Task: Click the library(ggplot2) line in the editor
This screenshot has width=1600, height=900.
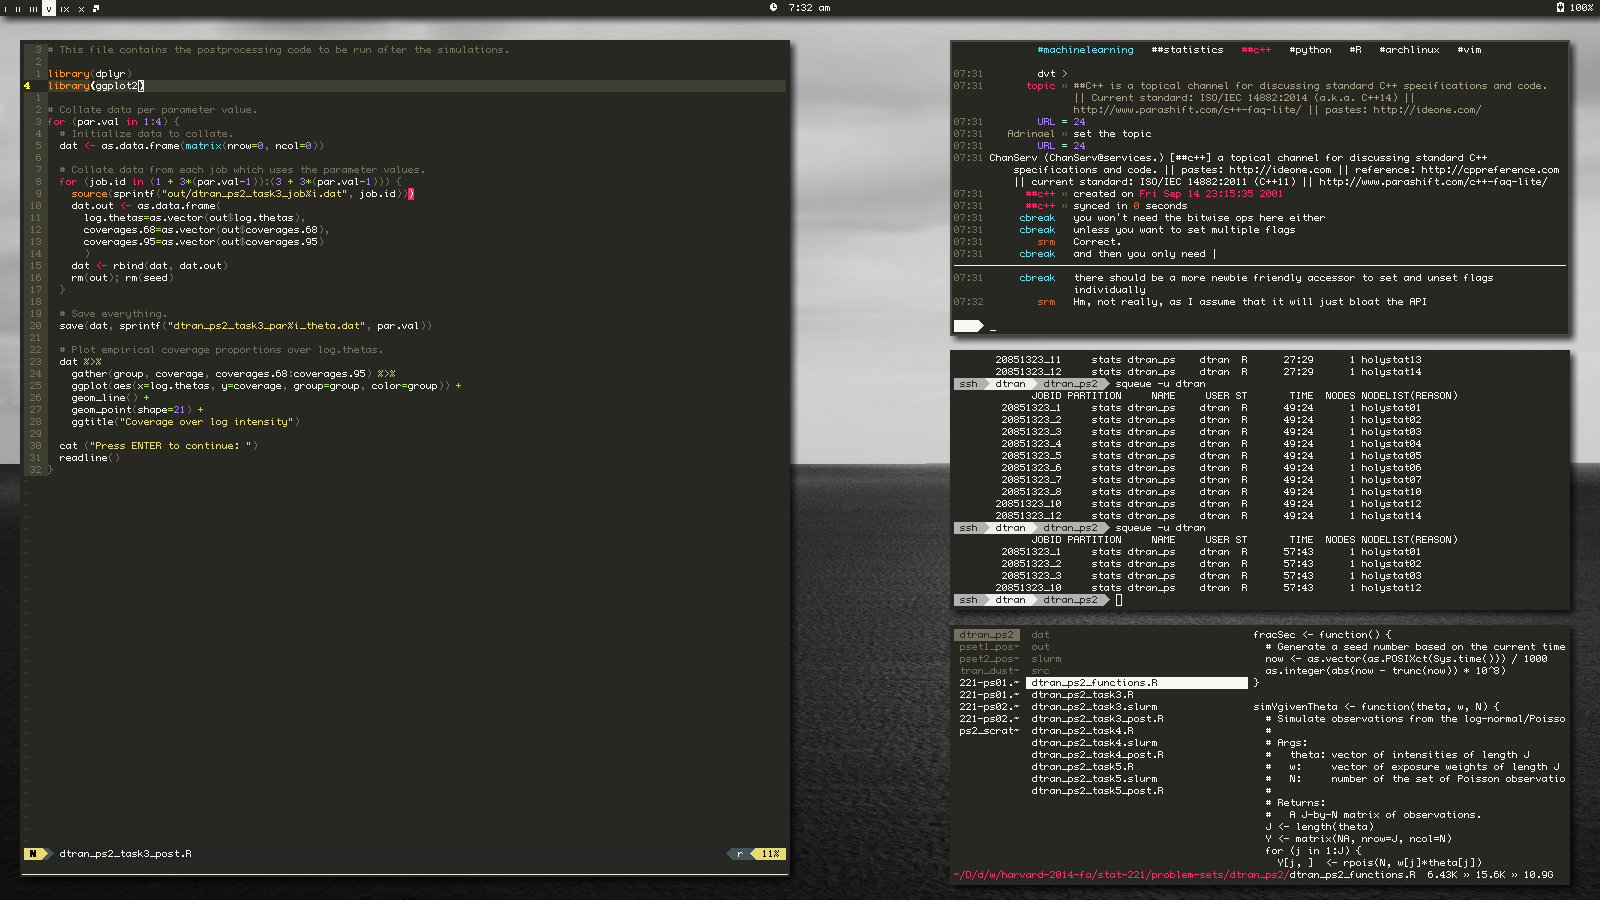Action: pyautogui.click(x=96, y=86)
